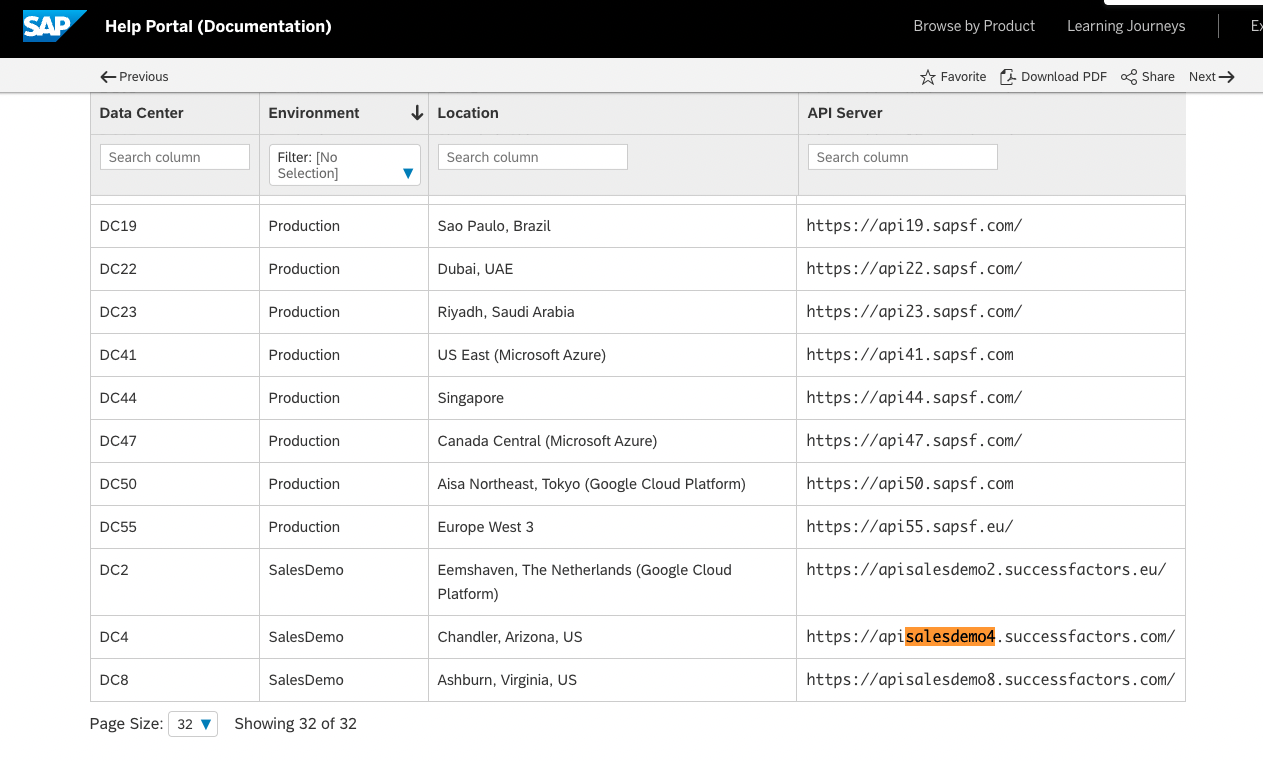Click highlighted salesdemo4 text
This screenshot has height=761, width=1263.
(950, 637)
